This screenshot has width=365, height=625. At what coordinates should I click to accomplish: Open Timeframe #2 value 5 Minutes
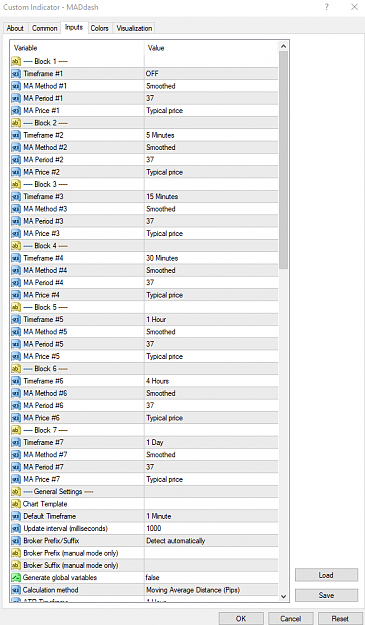coord(211,135)
